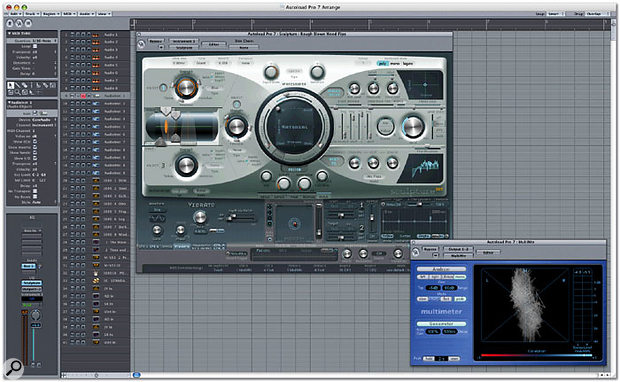The width and height of the screenshot is (620, 382).
Task: Click the link icon in the Sculpture window header
Action: tap(141, 44)
